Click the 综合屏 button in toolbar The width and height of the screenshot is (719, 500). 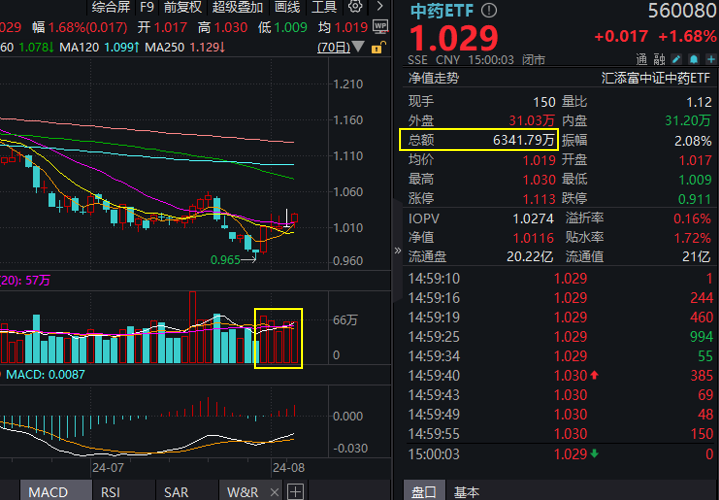(111, 7)
